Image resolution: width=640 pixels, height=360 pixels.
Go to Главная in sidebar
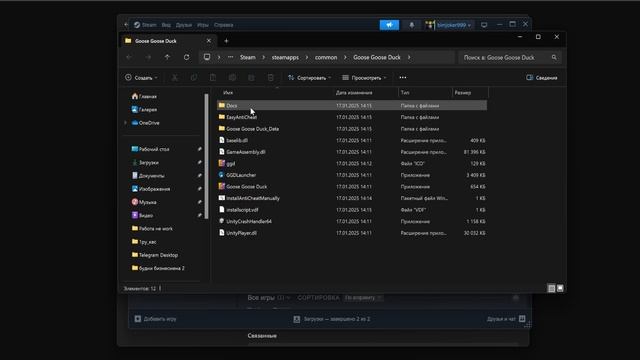144,96
